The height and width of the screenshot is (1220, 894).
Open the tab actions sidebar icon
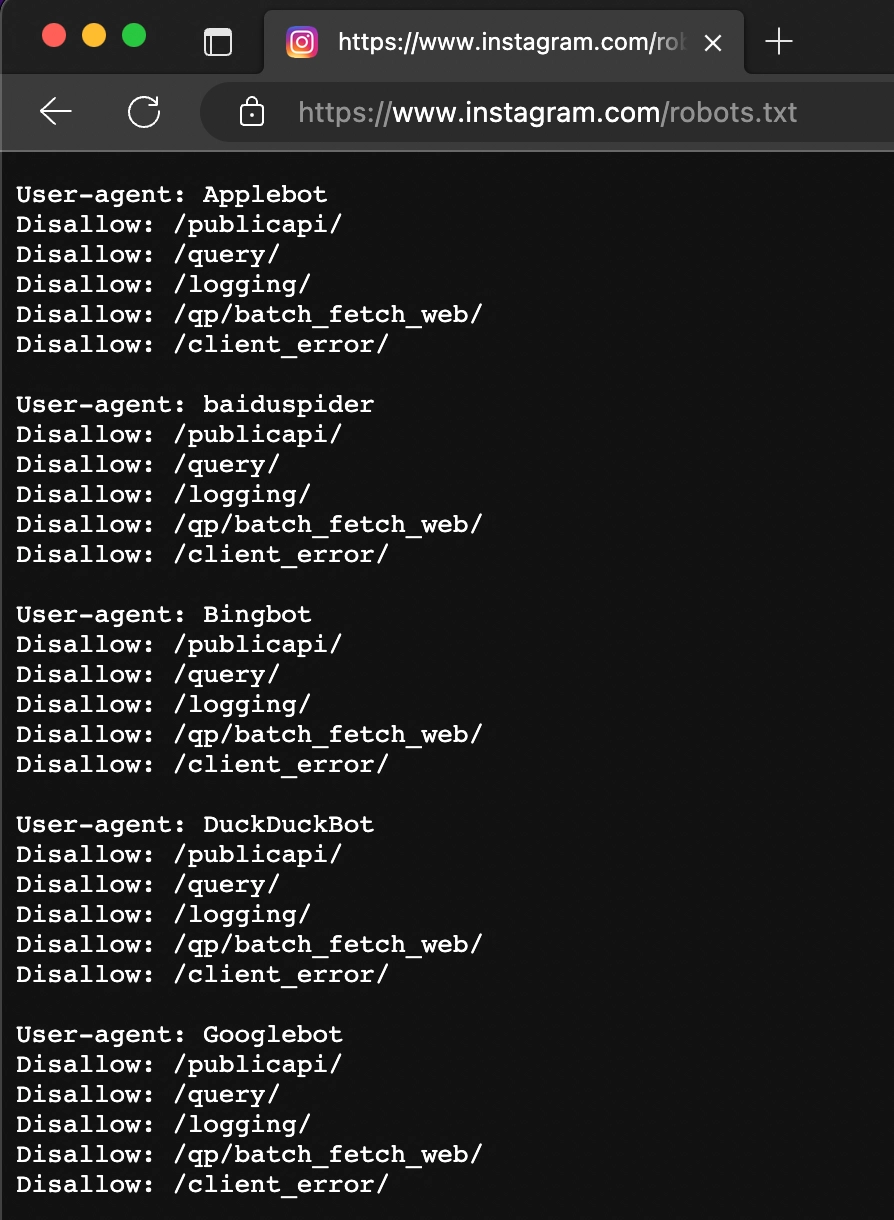click(217, 41)
